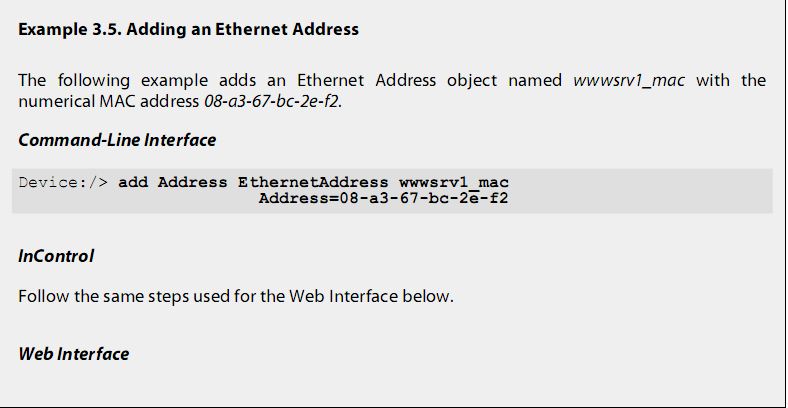The width and height of the screenshot is (788, 408).
Task: Click the InControl subheading
Action: tap(56, 256)
